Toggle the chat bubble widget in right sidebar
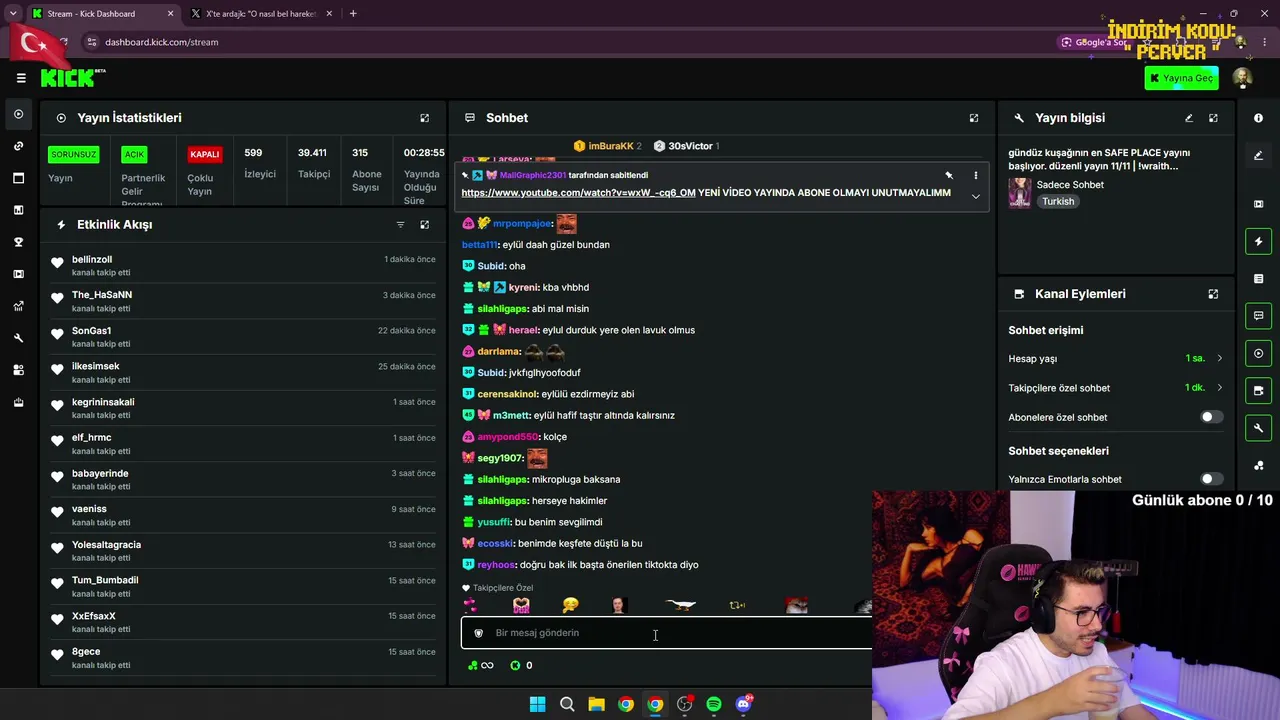 [1258, 316]
